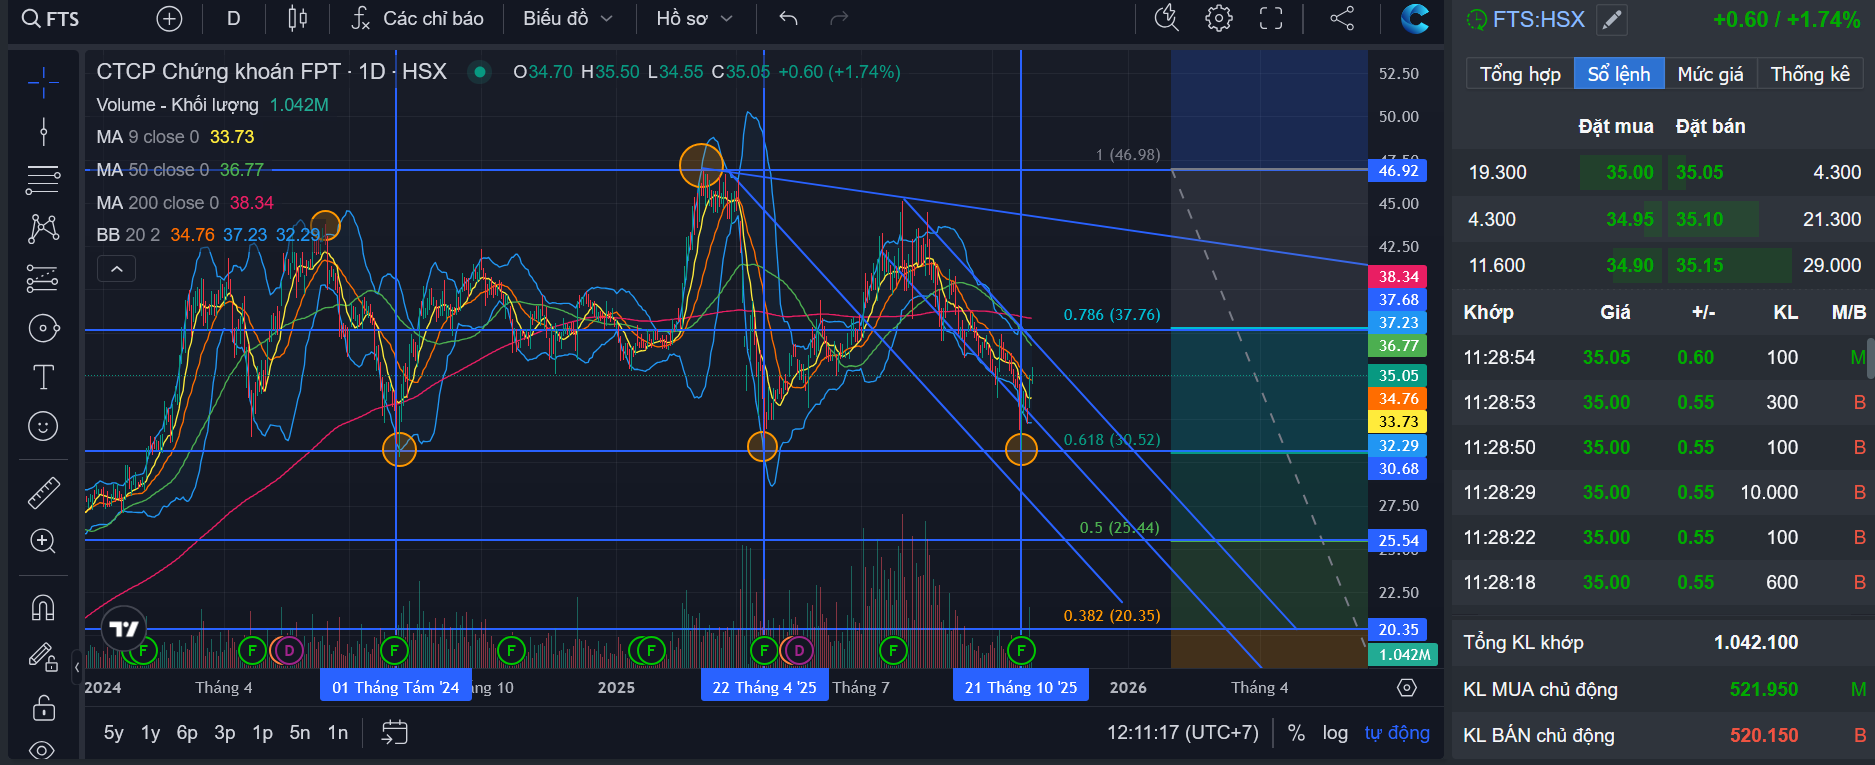Viewport: 1875px width, 765px height.
Task: Enter fullscreen chart mode
Action: point(1271,19)
